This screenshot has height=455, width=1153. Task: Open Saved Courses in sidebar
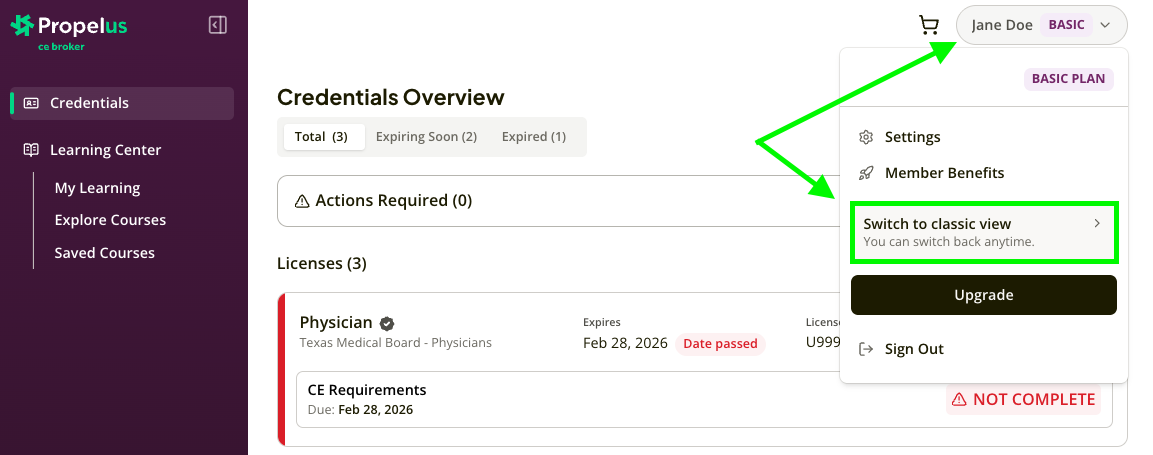tap(105, 253)
